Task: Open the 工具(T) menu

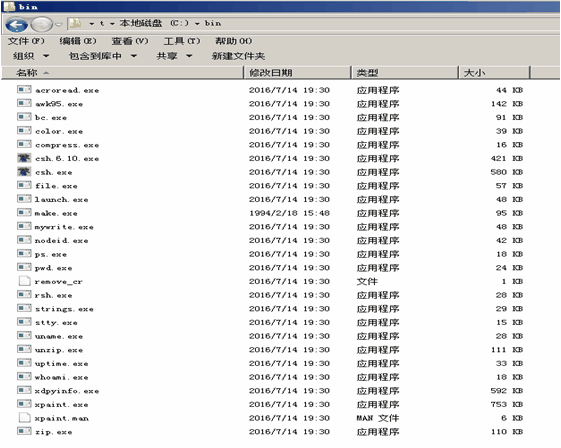Action: [x=182, y=41]
